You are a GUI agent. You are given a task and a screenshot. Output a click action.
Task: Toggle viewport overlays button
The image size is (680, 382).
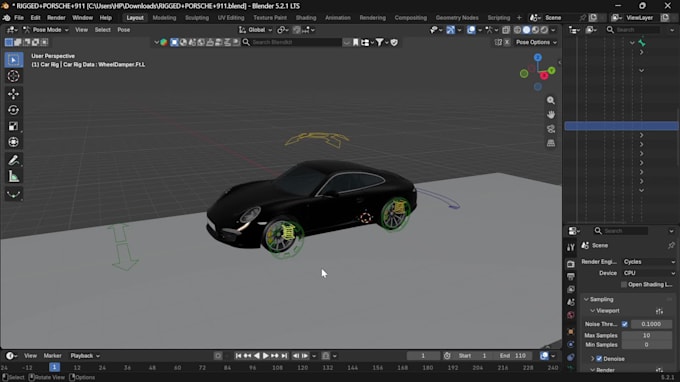(x=471, y=30)
